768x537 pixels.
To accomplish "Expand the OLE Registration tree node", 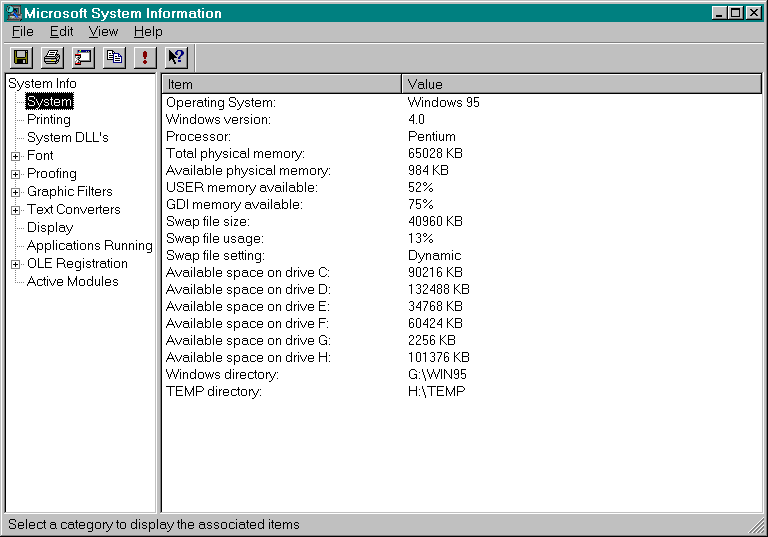I will (x=16, y=264).
